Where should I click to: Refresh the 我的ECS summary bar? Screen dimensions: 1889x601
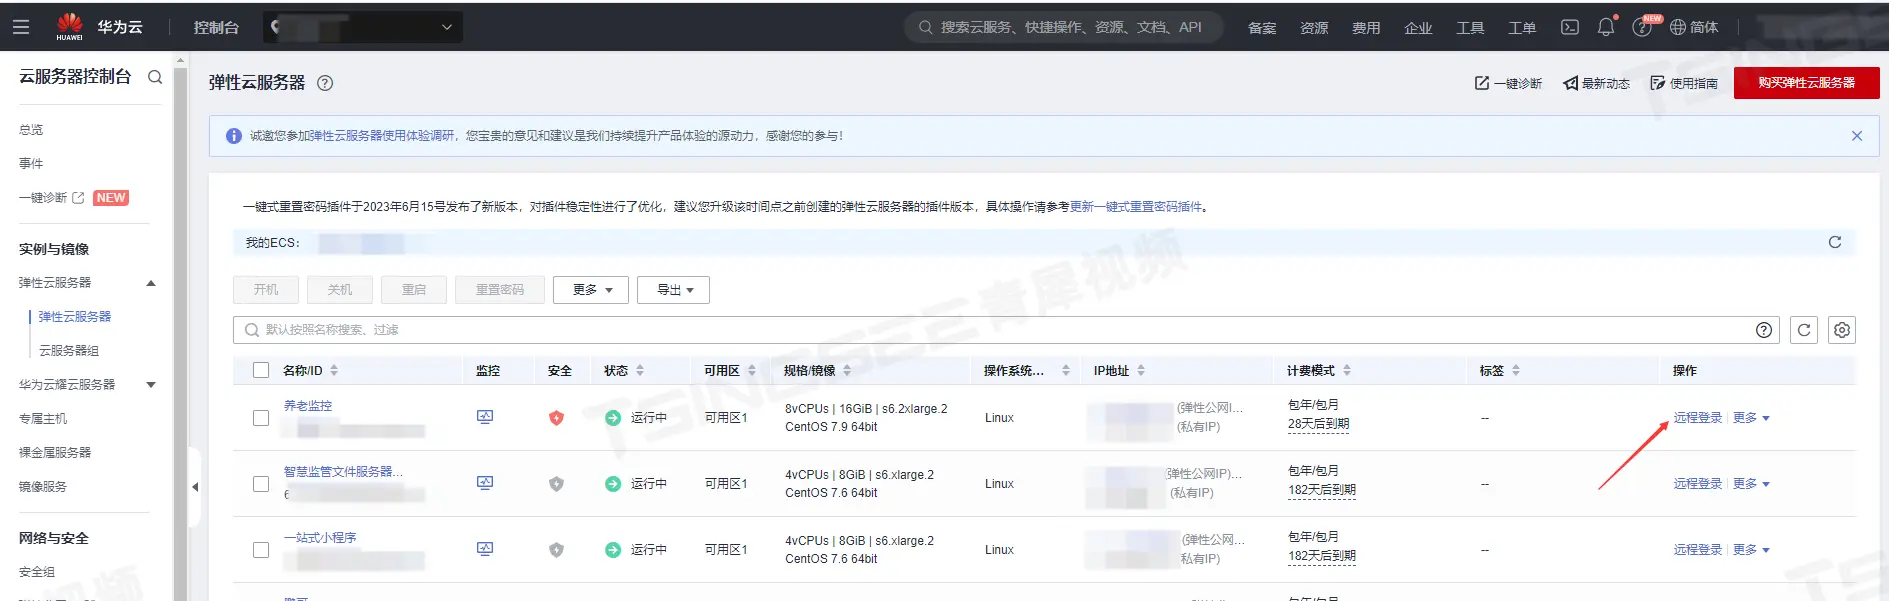1835,242
